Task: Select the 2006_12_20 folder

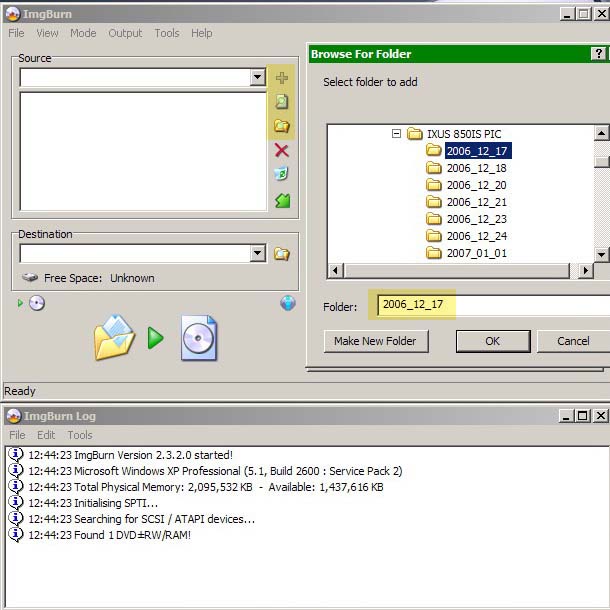Action: click(477, 185)
